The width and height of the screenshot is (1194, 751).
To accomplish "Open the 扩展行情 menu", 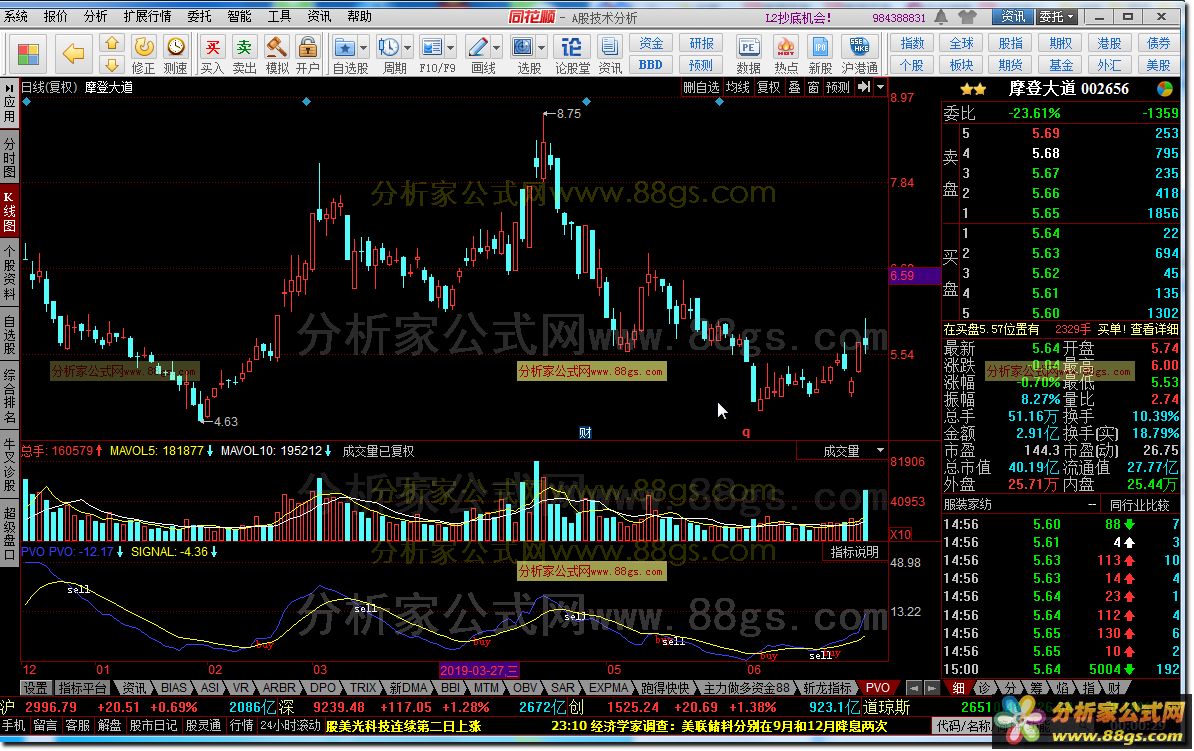I will (147, 17).
